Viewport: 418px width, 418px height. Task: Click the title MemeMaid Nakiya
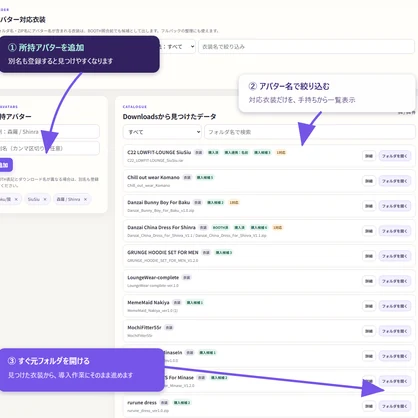(148, 302)
